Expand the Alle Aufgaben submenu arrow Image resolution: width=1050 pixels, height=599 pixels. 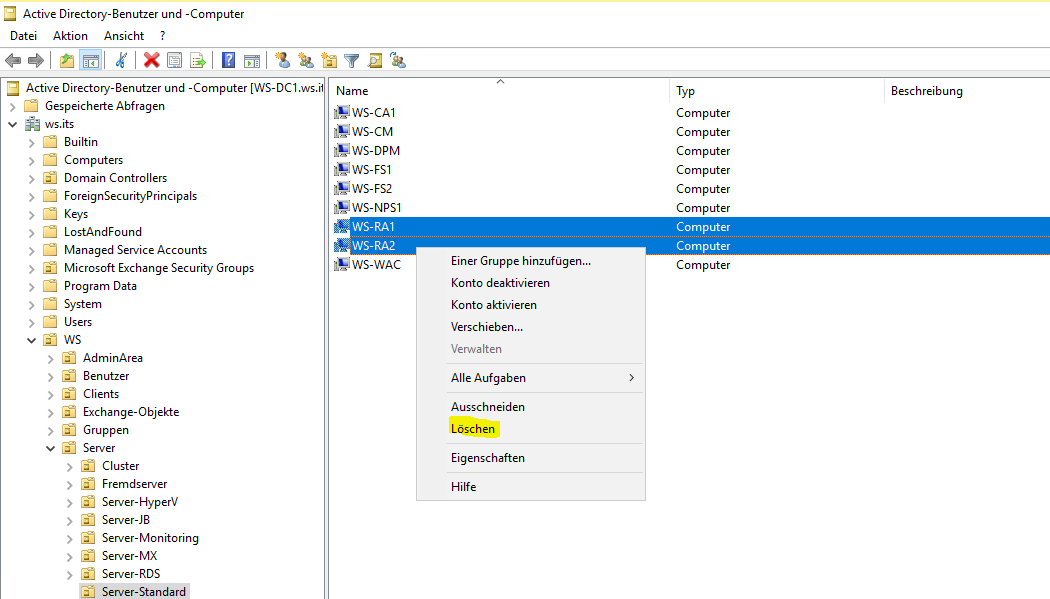(x=631, y=377)
